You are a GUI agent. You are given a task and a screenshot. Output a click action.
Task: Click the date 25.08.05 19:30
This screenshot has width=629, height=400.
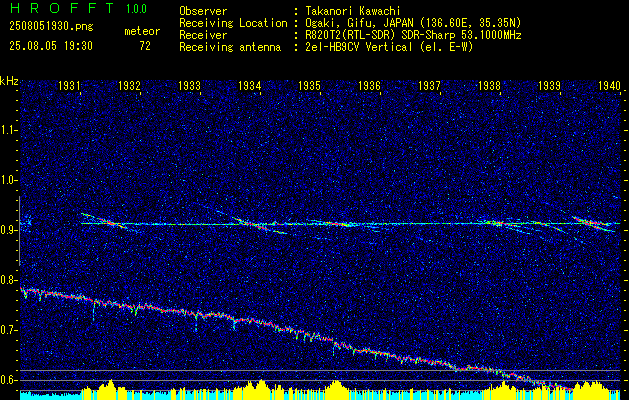click(x=51, y=46)
